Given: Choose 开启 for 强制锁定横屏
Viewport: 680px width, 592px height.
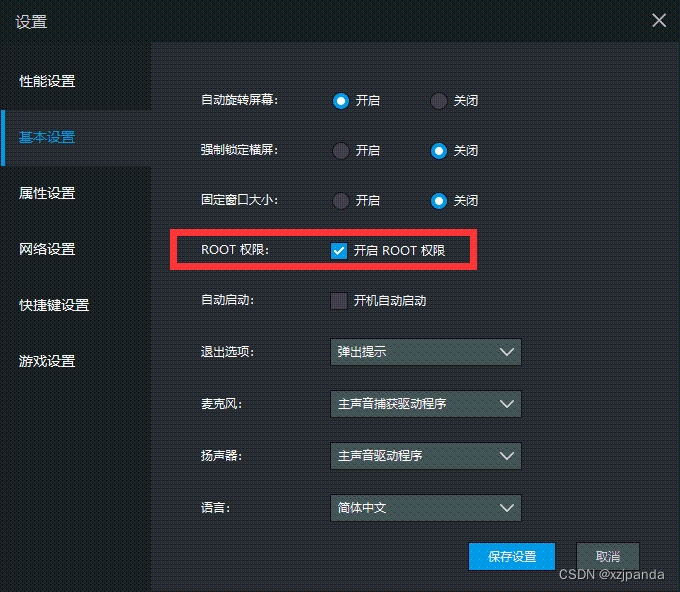Looking at the screenshot, I should point(341,150).
